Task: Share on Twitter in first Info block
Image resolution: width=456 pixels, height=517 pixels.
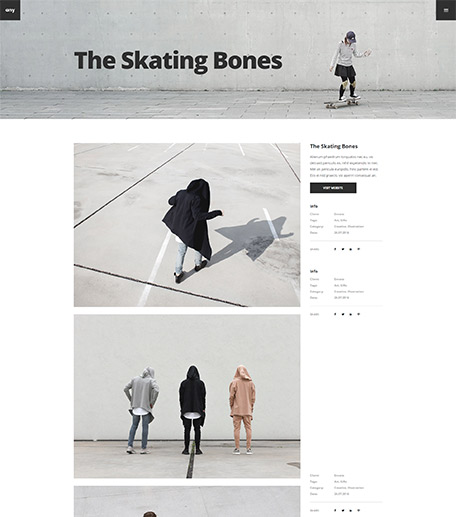Action: pos(343,249)
